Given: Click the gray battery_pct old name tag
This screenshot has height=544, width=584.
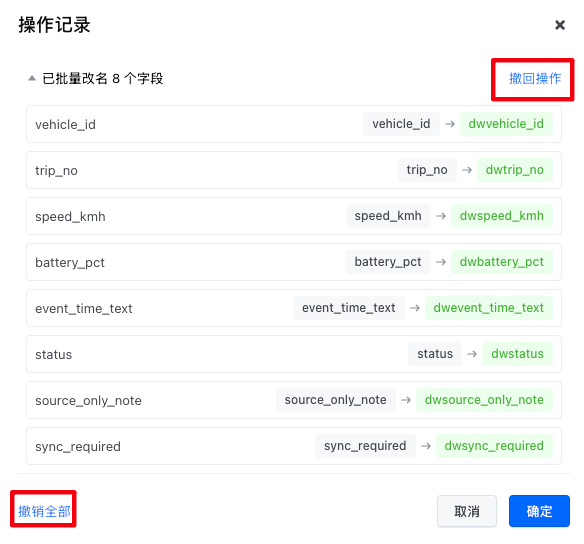Looking at the screenshot, I should 388,262.
